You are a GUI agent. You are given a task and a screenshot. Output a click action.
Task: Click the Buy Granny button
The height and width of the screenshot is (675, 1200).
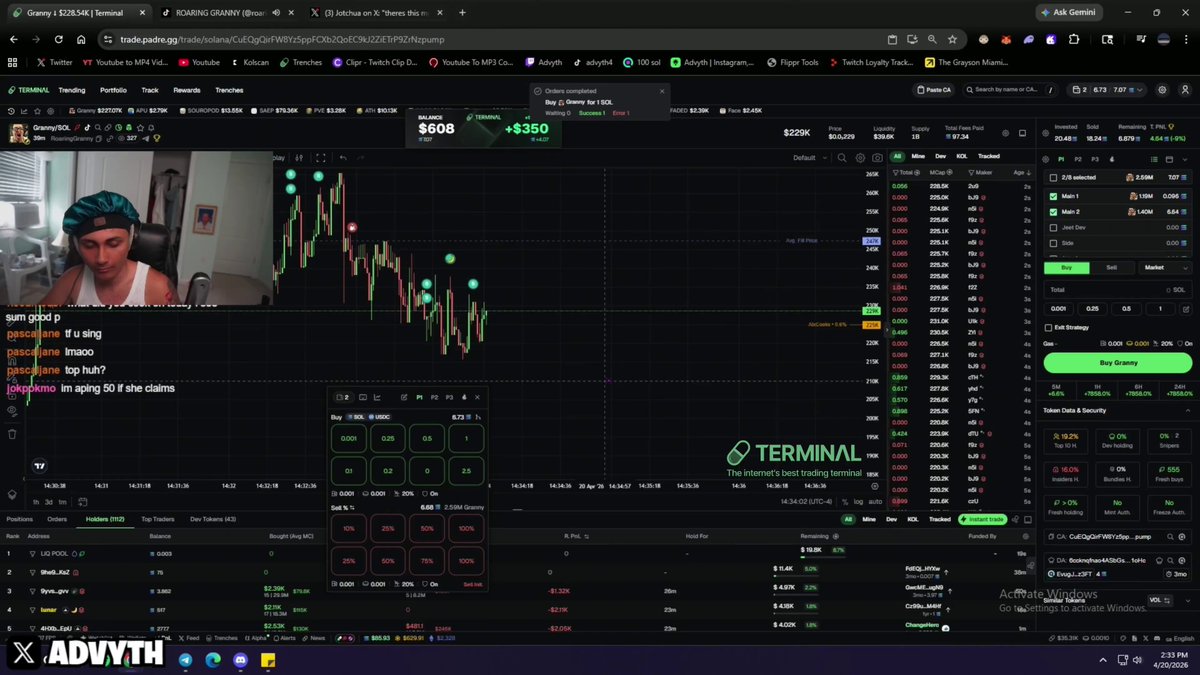1118,362
